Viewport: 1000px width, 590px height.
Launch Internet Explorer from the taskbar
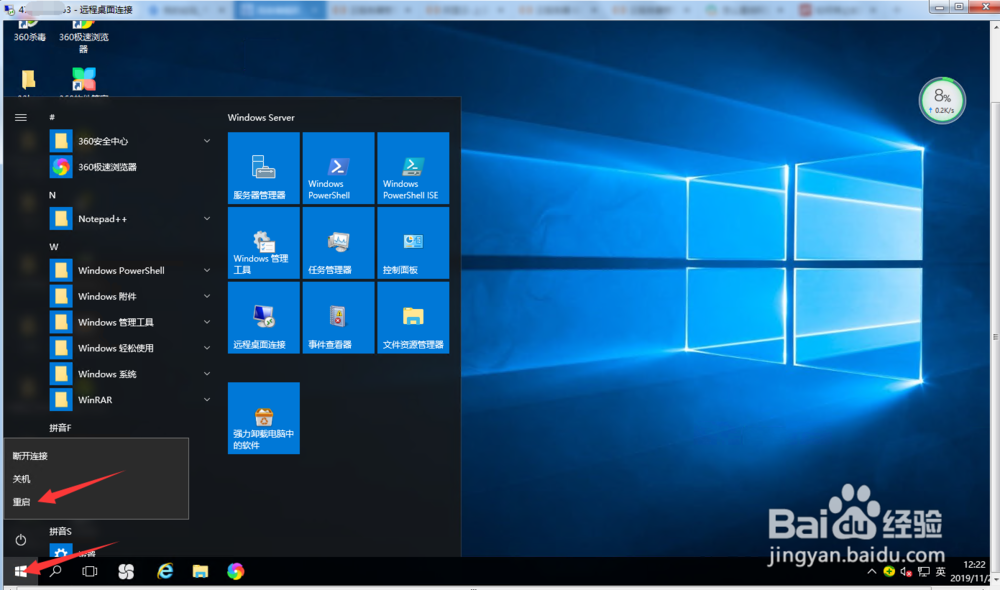pyautogui.click(x=165, y=571)
